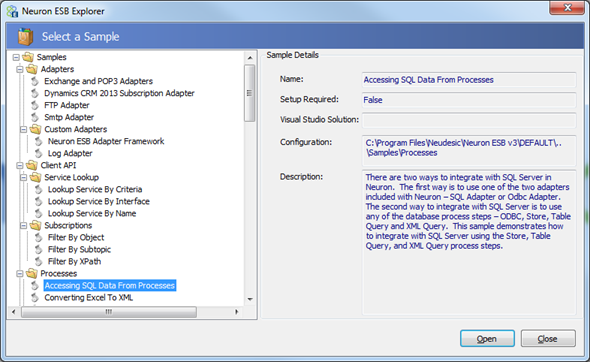Click the Processes folder icon
The height and width of the screenshot is (362, 590).
point(32,274)
